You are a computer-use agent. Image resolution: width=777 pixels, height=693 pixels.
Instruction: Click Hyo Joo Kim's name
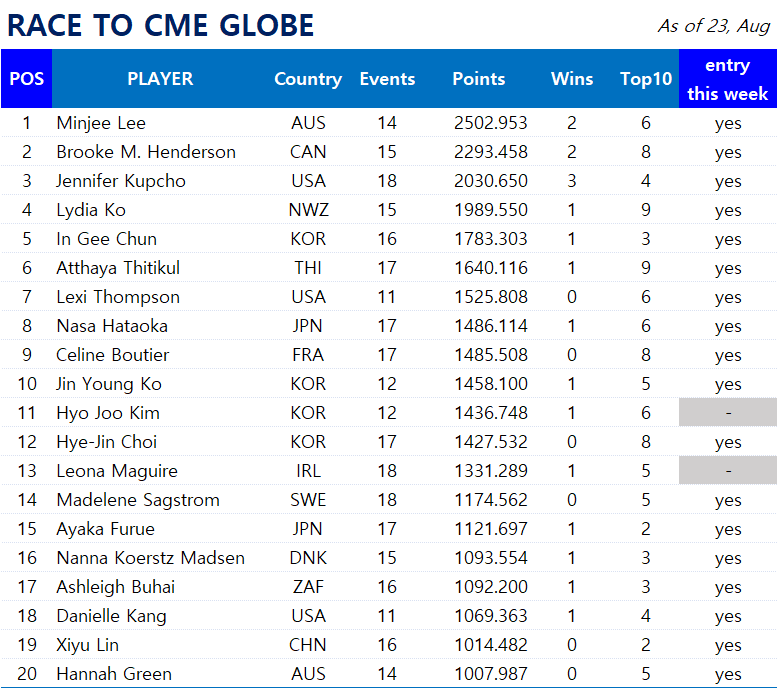click(x=108, y=413)
